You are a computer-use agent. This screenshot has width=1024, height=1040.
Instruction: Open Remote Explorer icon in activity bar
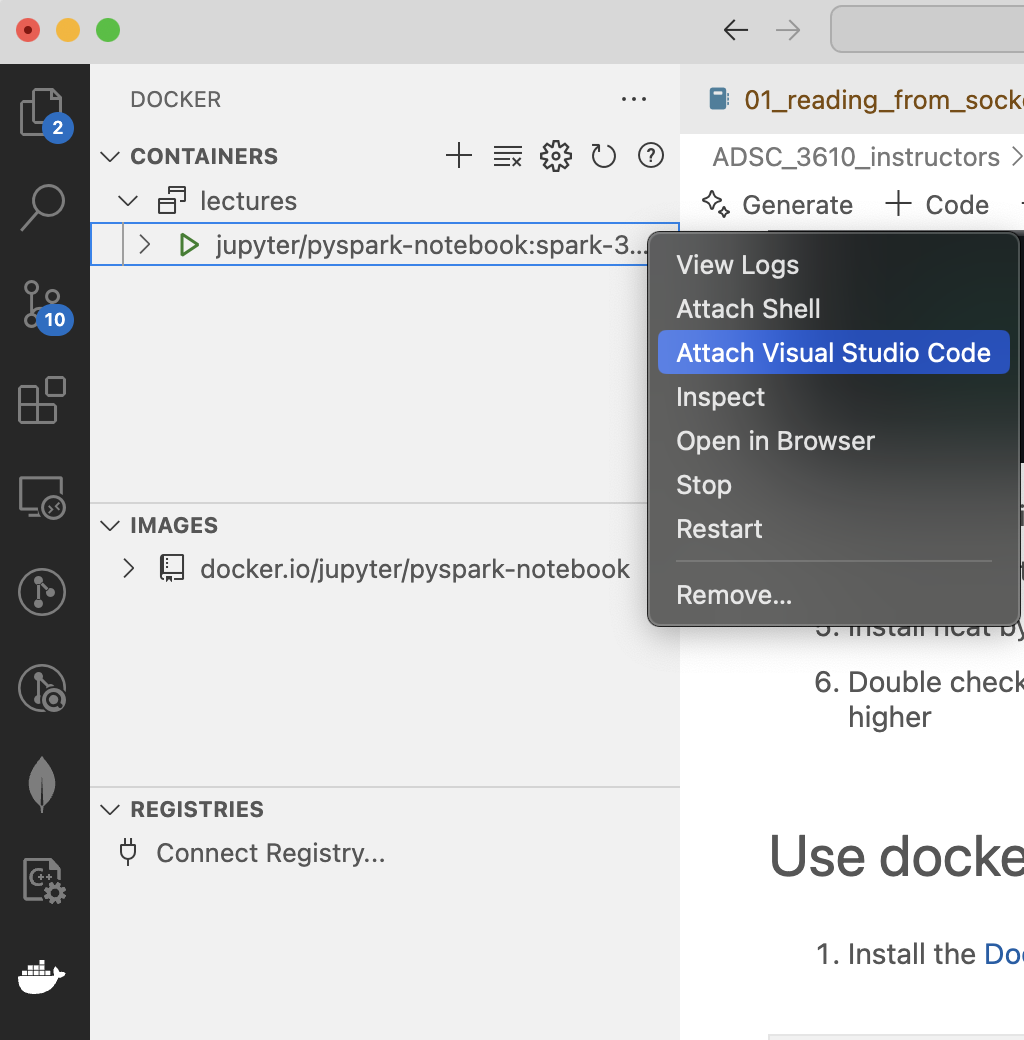[42, 497]
